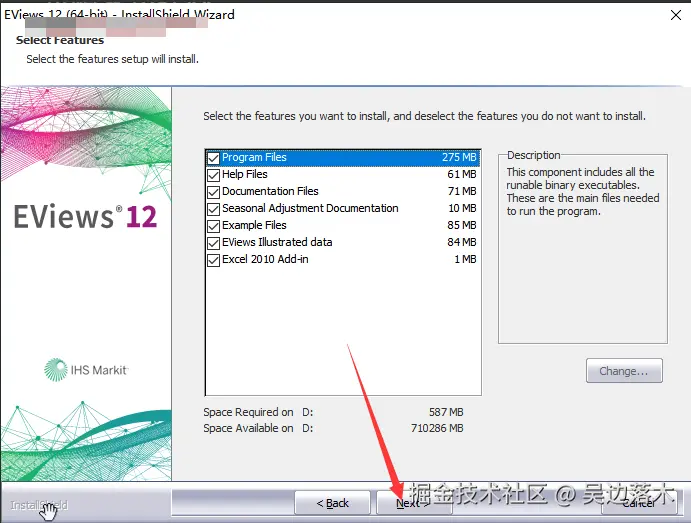Toggle EViews Illustrated data checkbox
Image resolution: width=691 pixels, height=523 pixels.
[213, 243]
